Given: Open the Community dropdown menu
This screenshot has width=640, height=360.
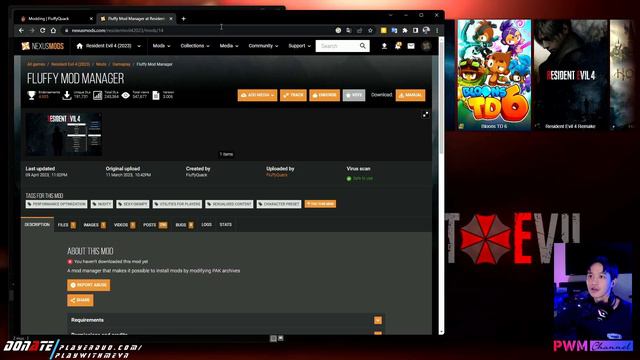Looking at the screenshot, I should 263,46.
